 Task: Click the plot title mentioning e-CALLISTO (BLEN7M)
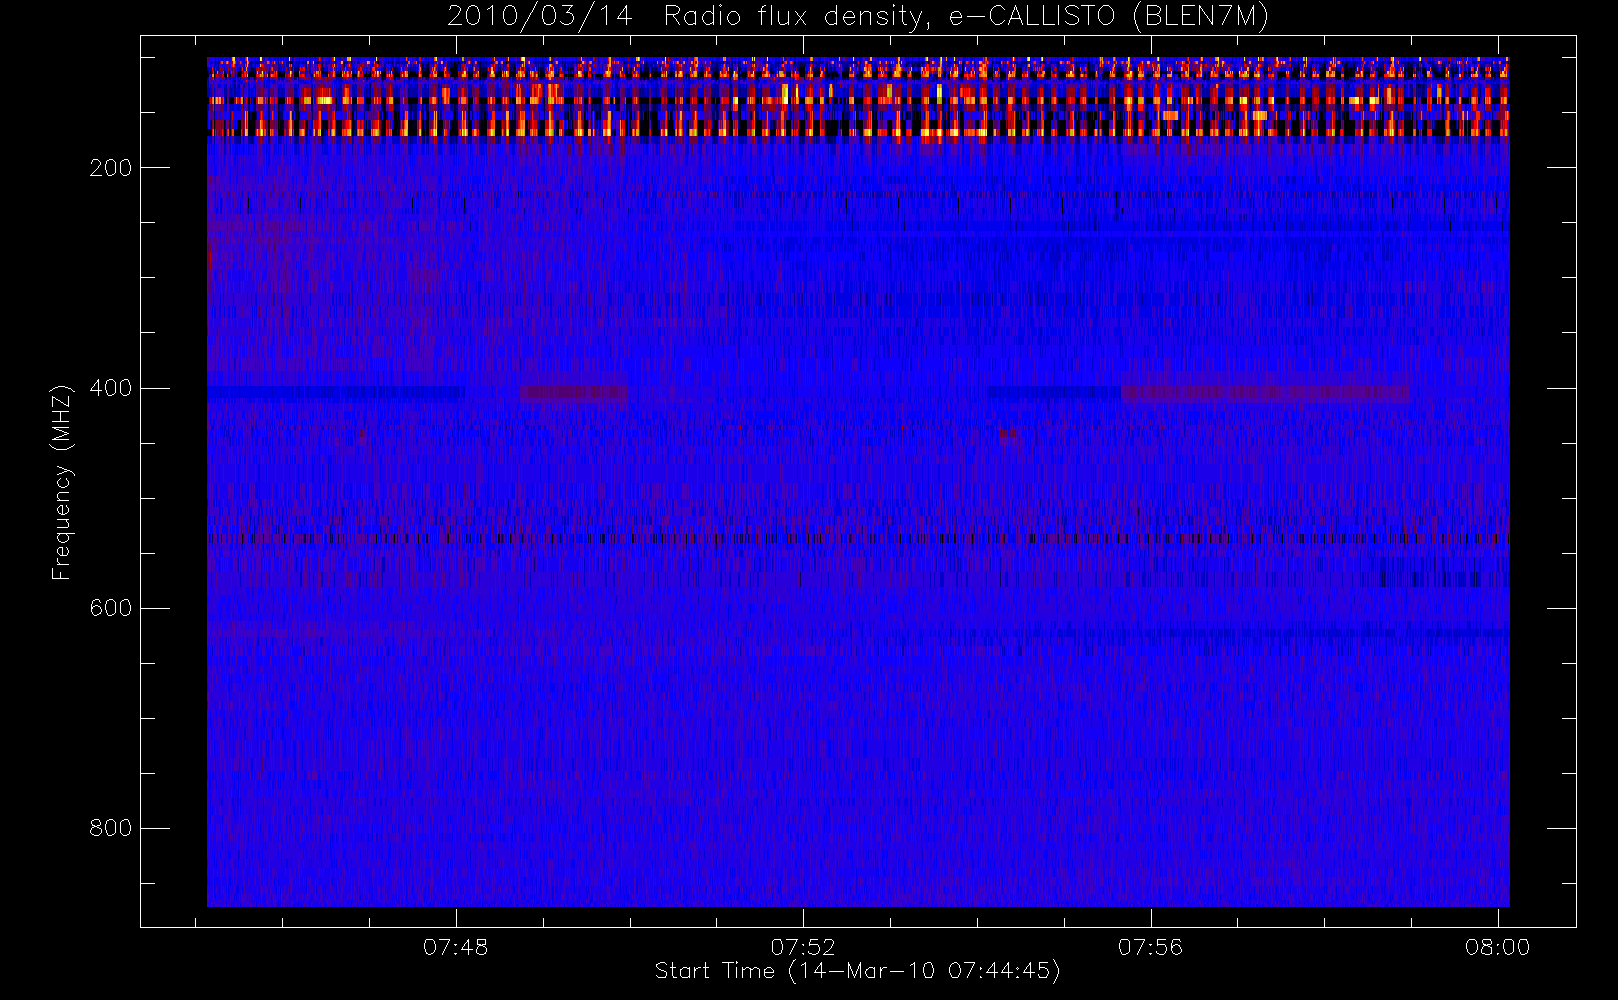[858, 17]
